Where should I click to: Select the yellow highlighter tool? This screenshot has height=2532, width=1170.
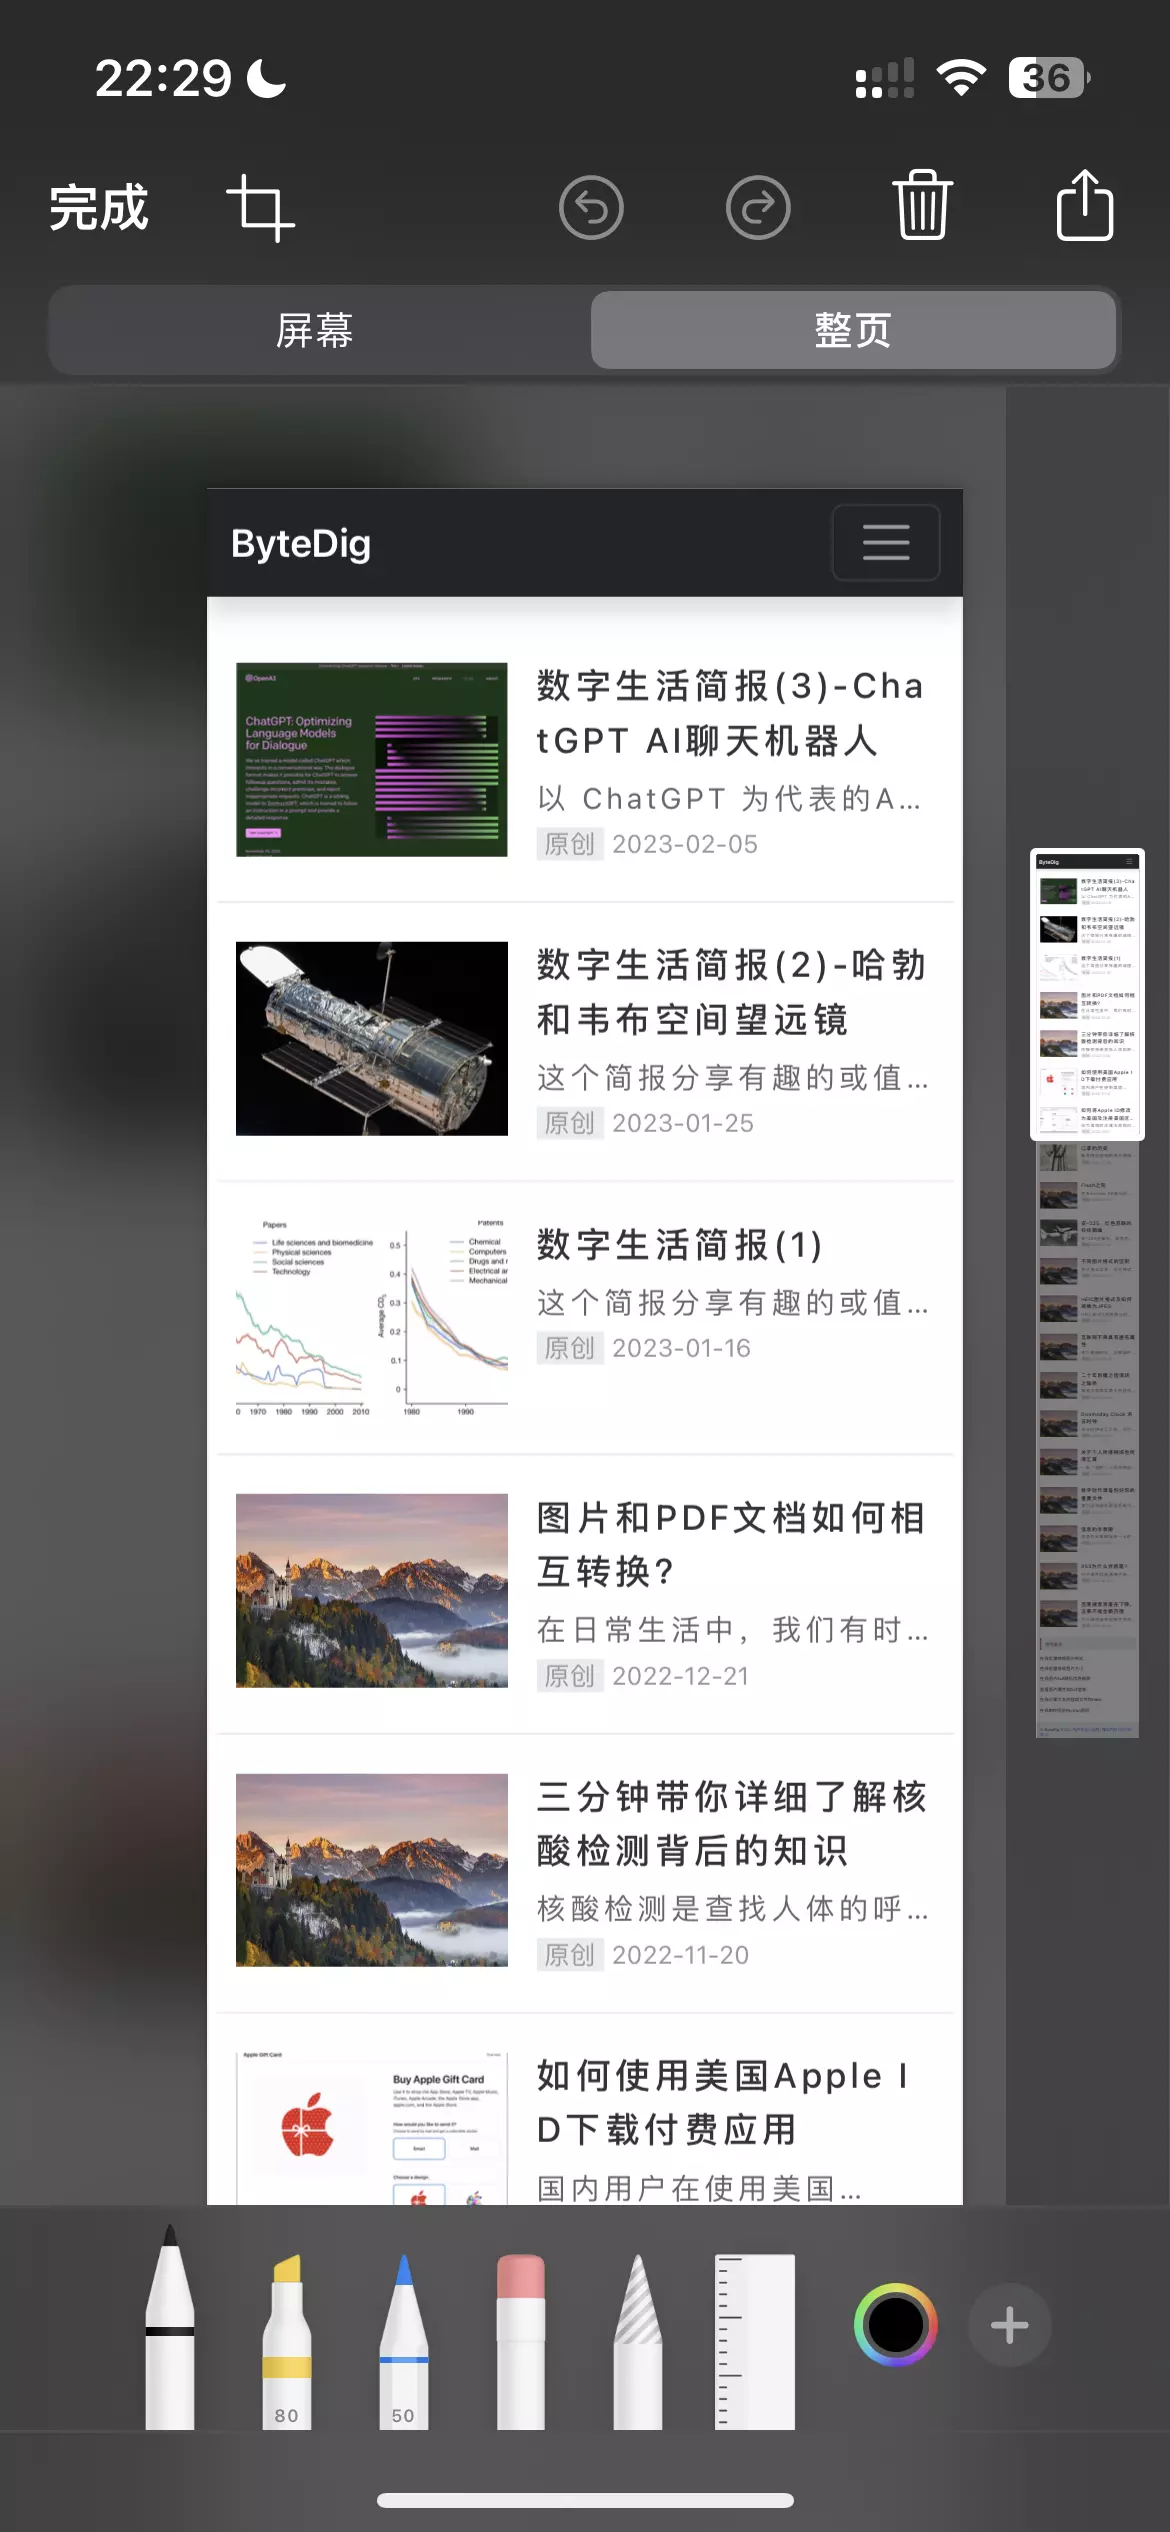(287, 2342)
